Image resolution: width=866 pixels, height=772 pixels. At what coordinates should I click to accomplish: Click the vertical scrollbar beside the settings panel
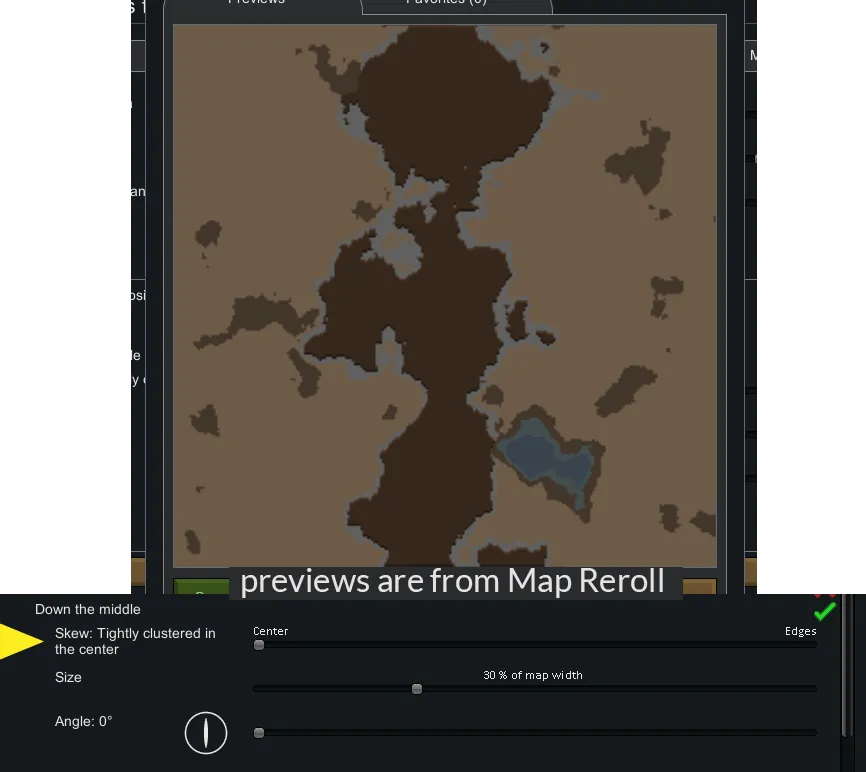[849, 680]
